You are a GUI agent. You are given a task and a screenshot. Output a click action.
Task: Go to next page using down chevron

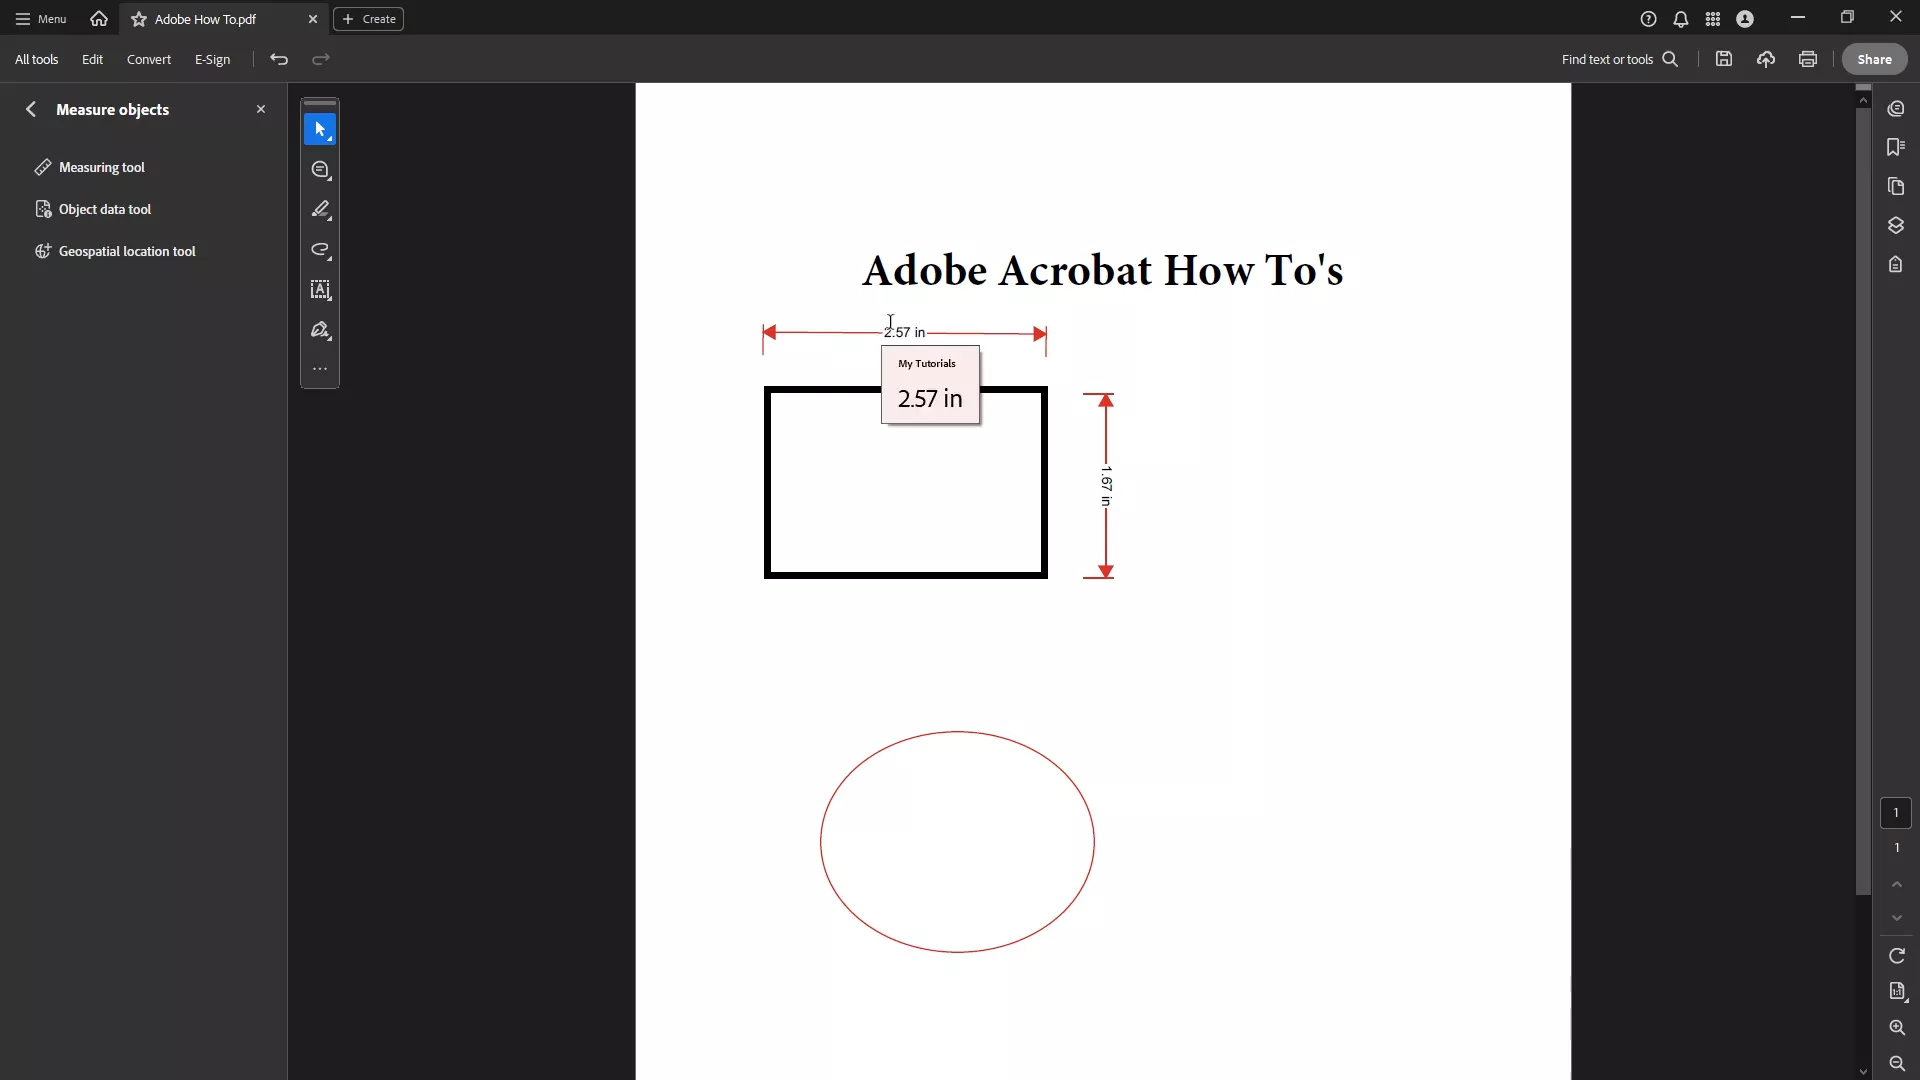coord(1896,918)
